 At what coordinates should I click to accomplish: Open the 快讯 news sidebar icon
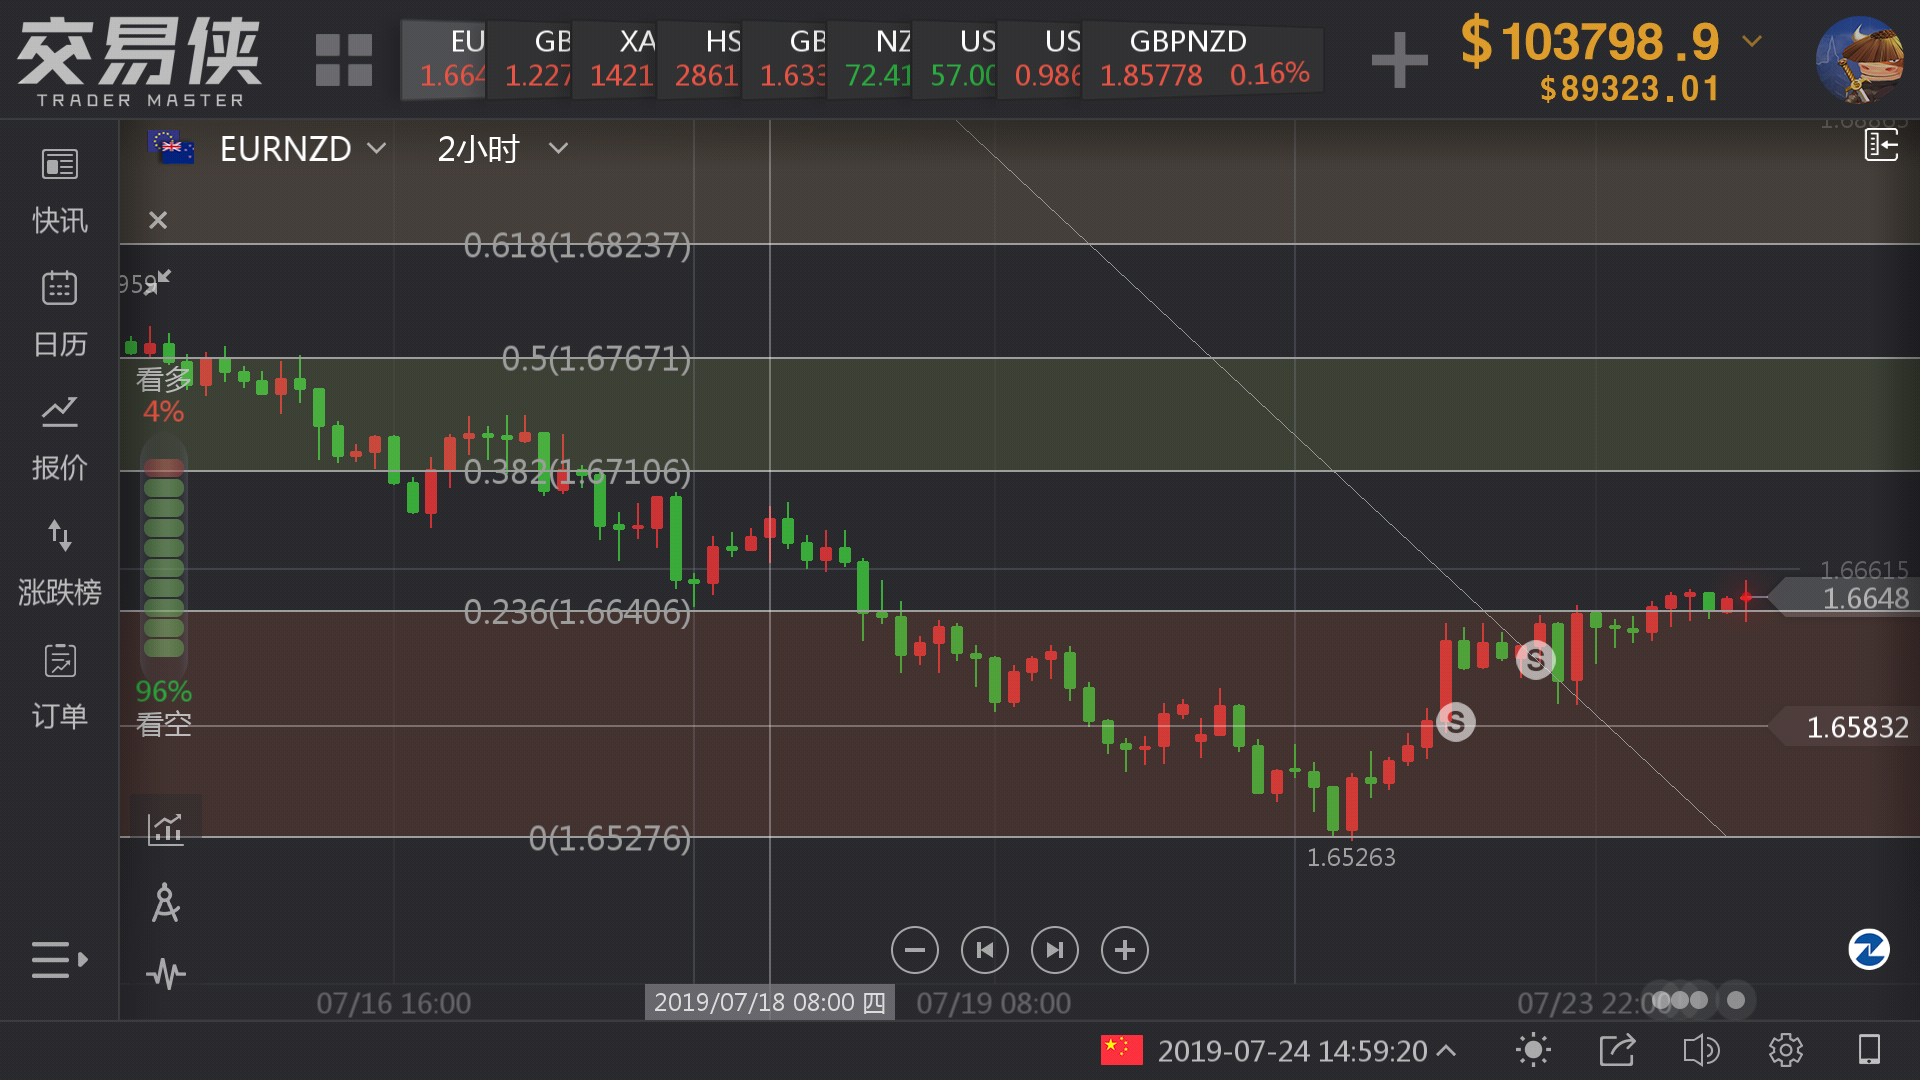pos(60,165)
